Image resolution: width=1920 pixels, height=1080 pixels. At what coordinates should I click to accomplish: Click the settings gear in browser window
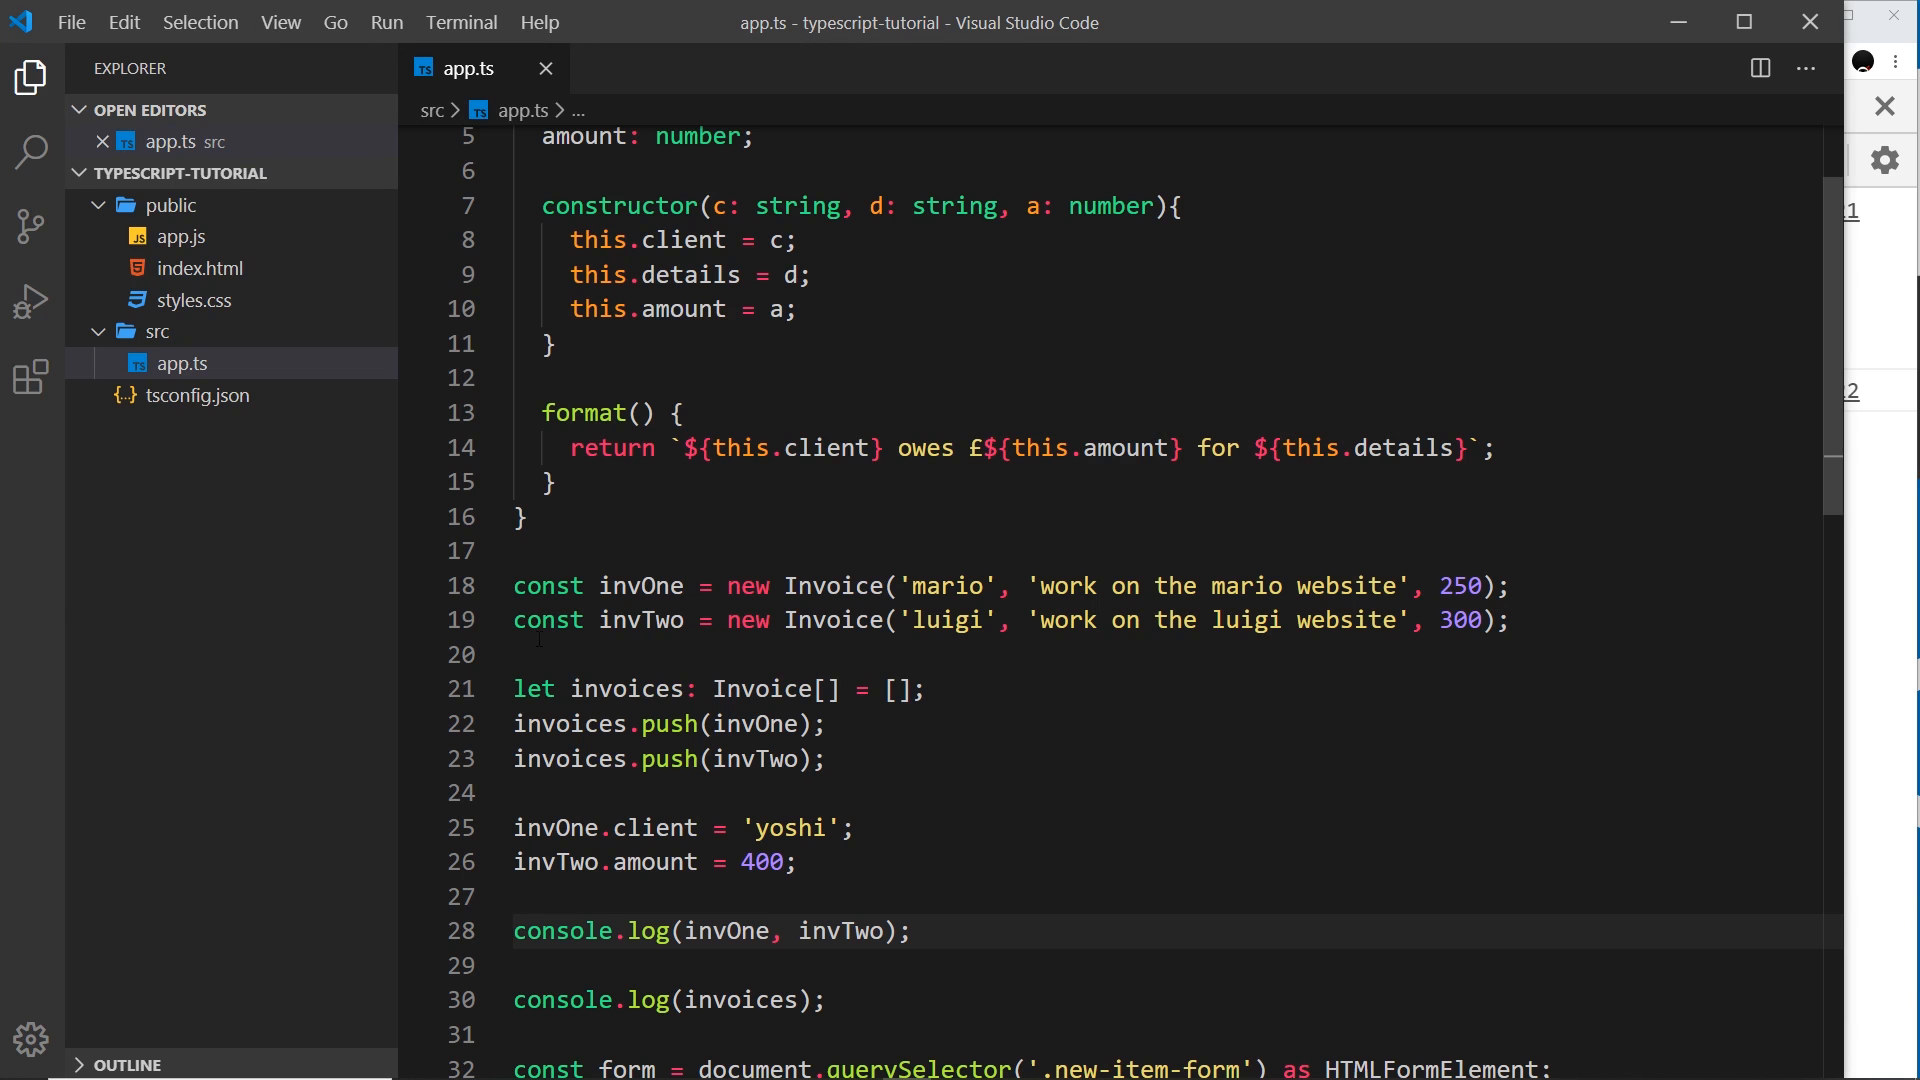tap(1885, 160)
